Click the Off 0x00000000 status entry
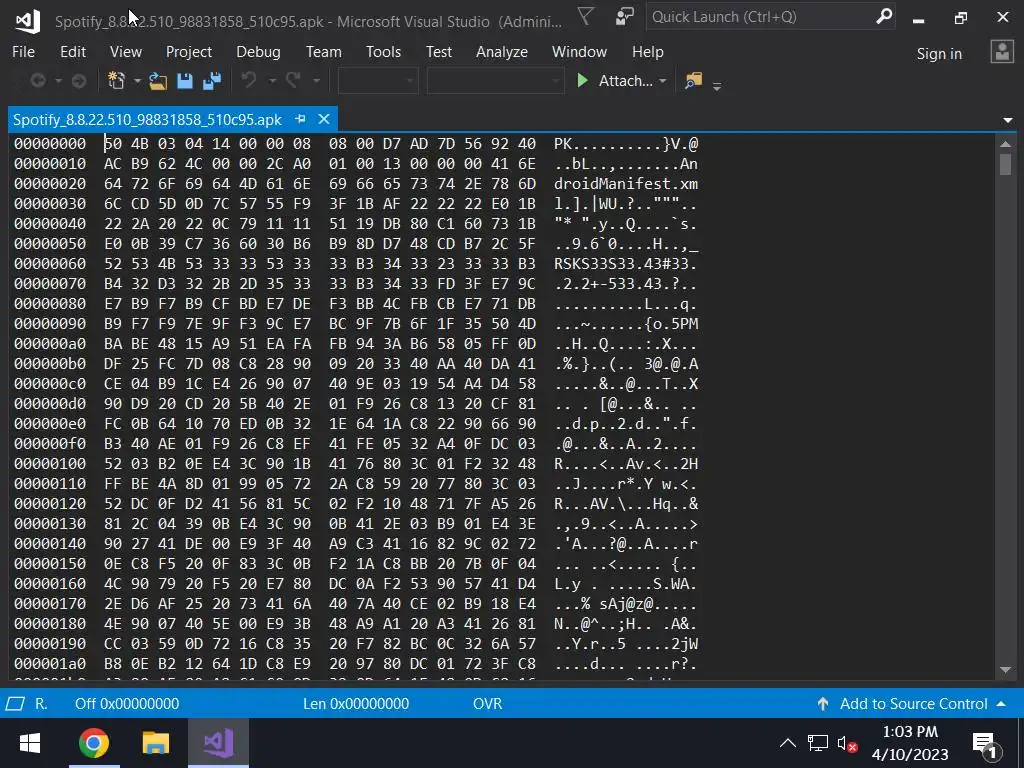 click(x=127, y=703)
